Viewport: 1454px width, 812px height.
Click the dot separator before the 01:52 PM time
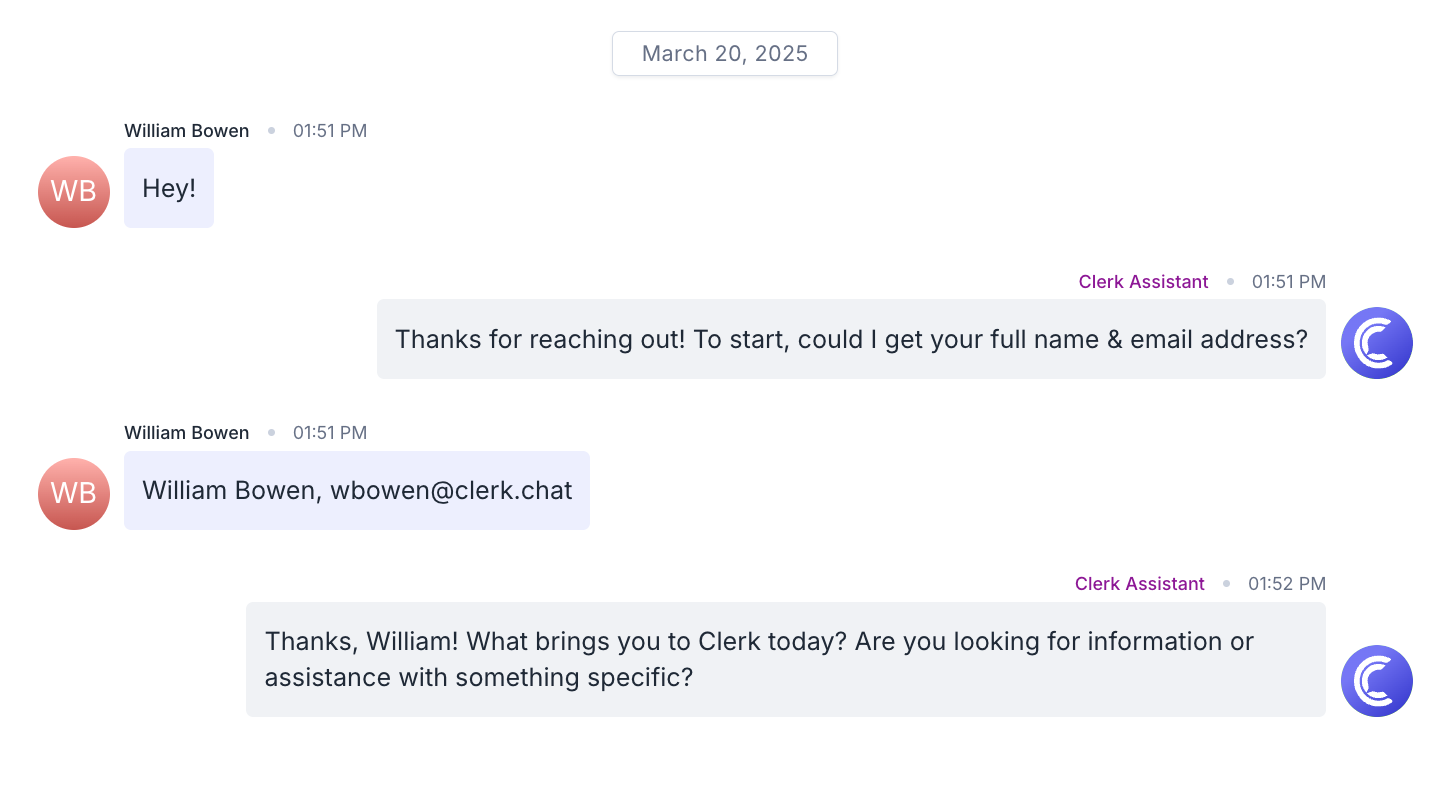[1227, 584]
